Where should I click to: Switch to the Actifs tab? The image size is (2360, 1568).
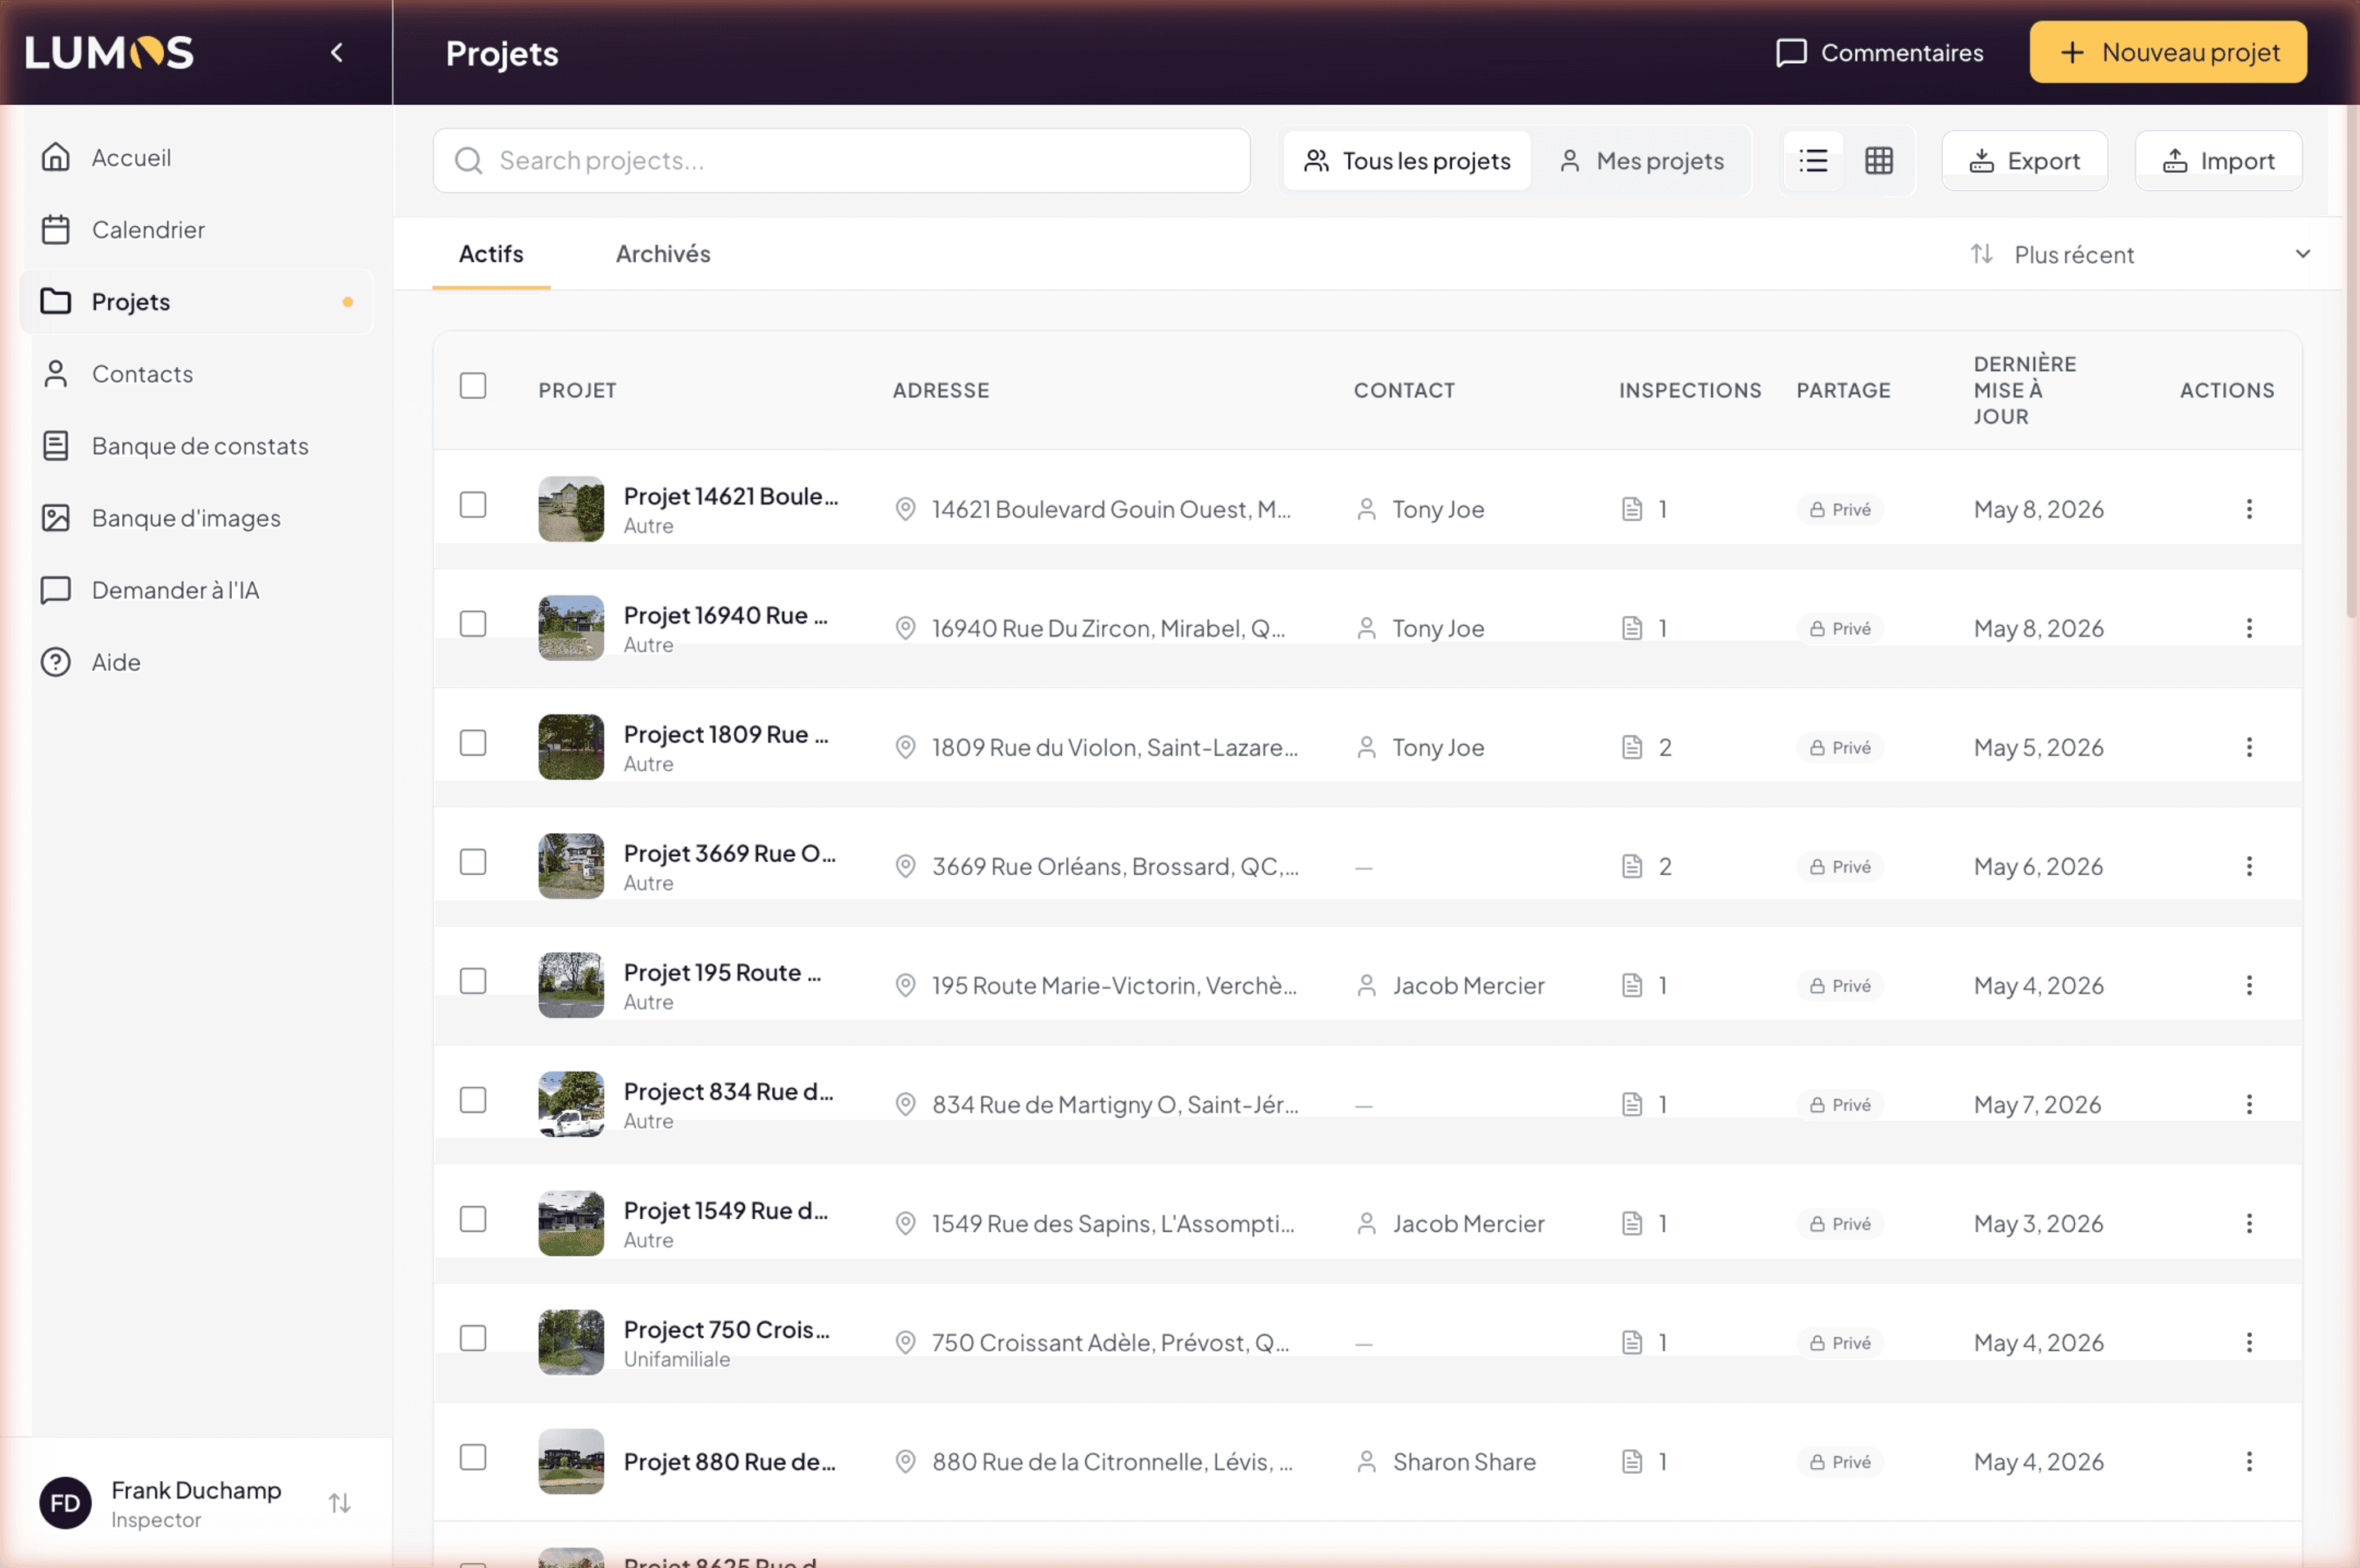point(491,254)
